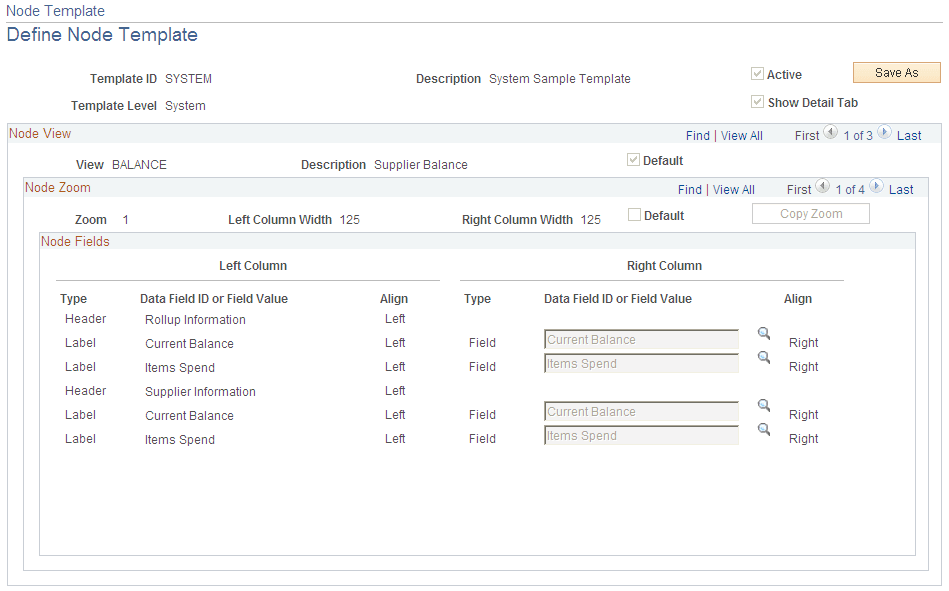The width and height of the screenshot is (949, 591).
Task: Toggle Default checkbox in Node View
Action: pyautogui.click(x=633, y=160)
